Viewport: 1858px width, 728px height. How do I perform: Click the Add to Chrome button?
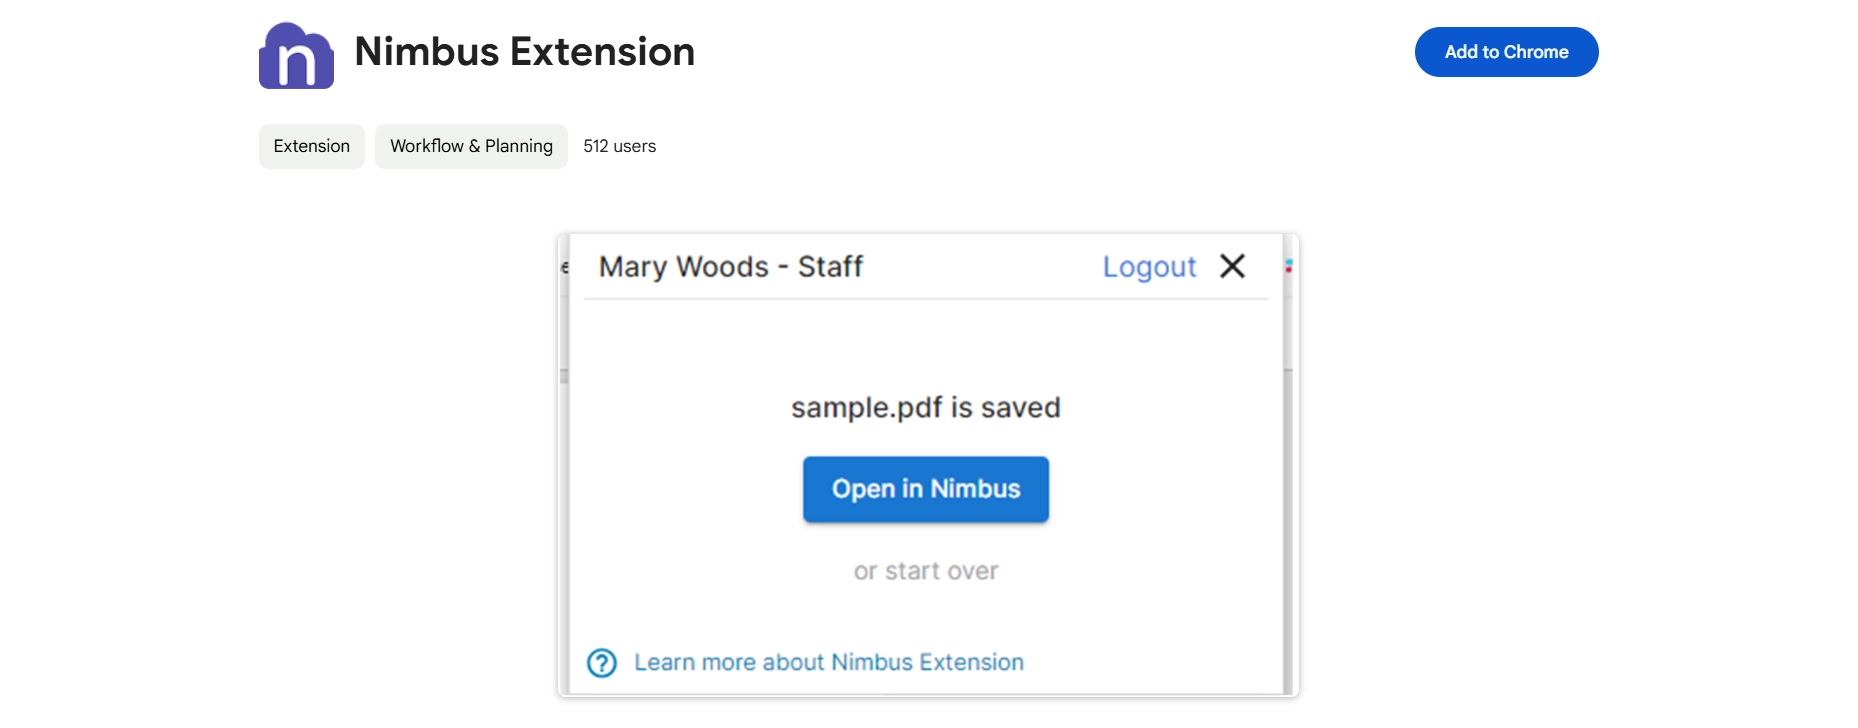(x=1506, y=52)
